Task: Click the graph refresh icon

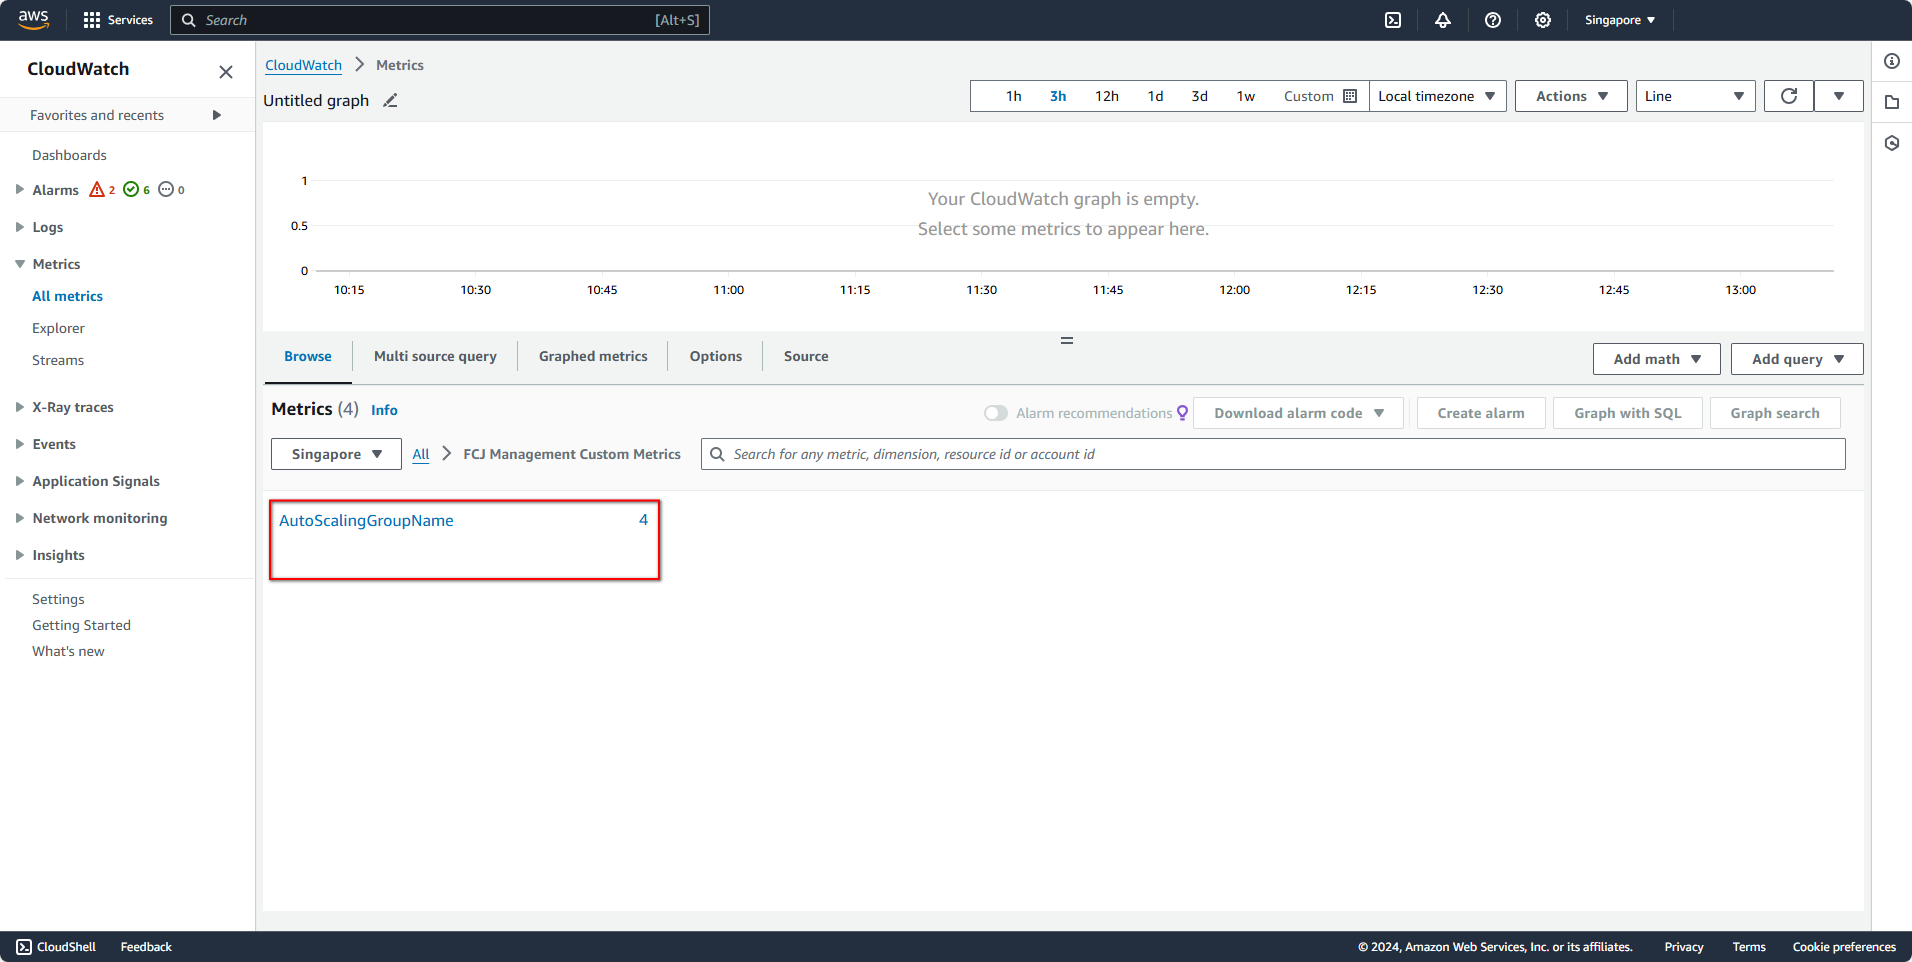Action: tap(1789, 96)
